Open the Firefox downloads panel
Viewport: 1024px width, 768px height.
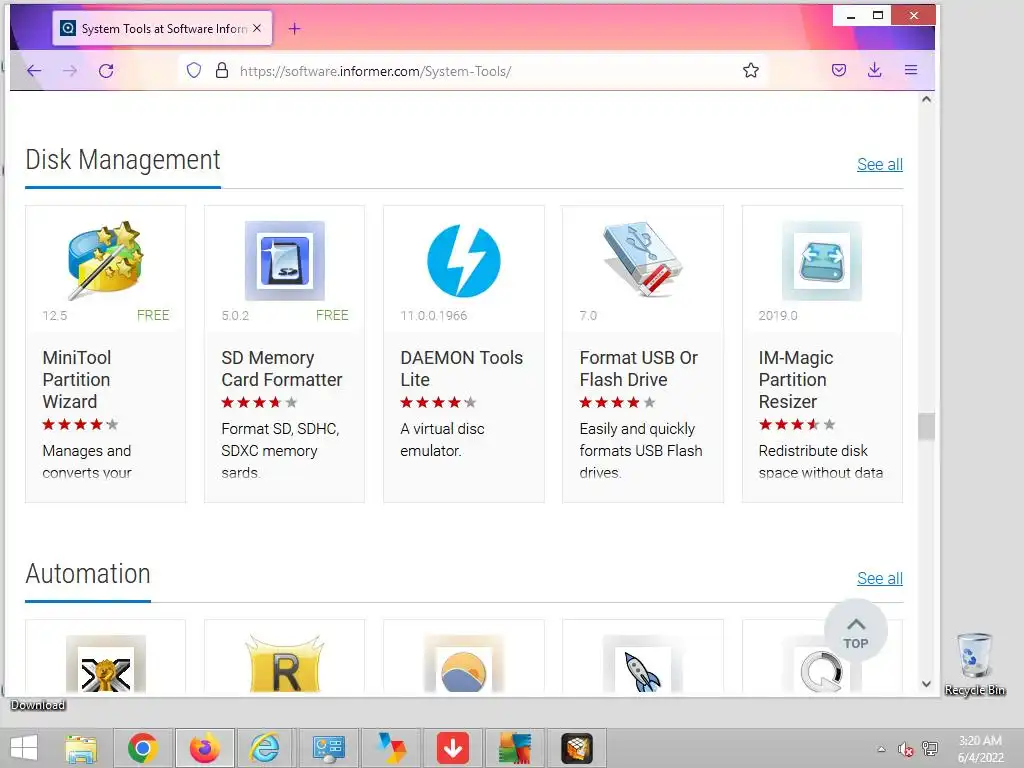point(875,71)
